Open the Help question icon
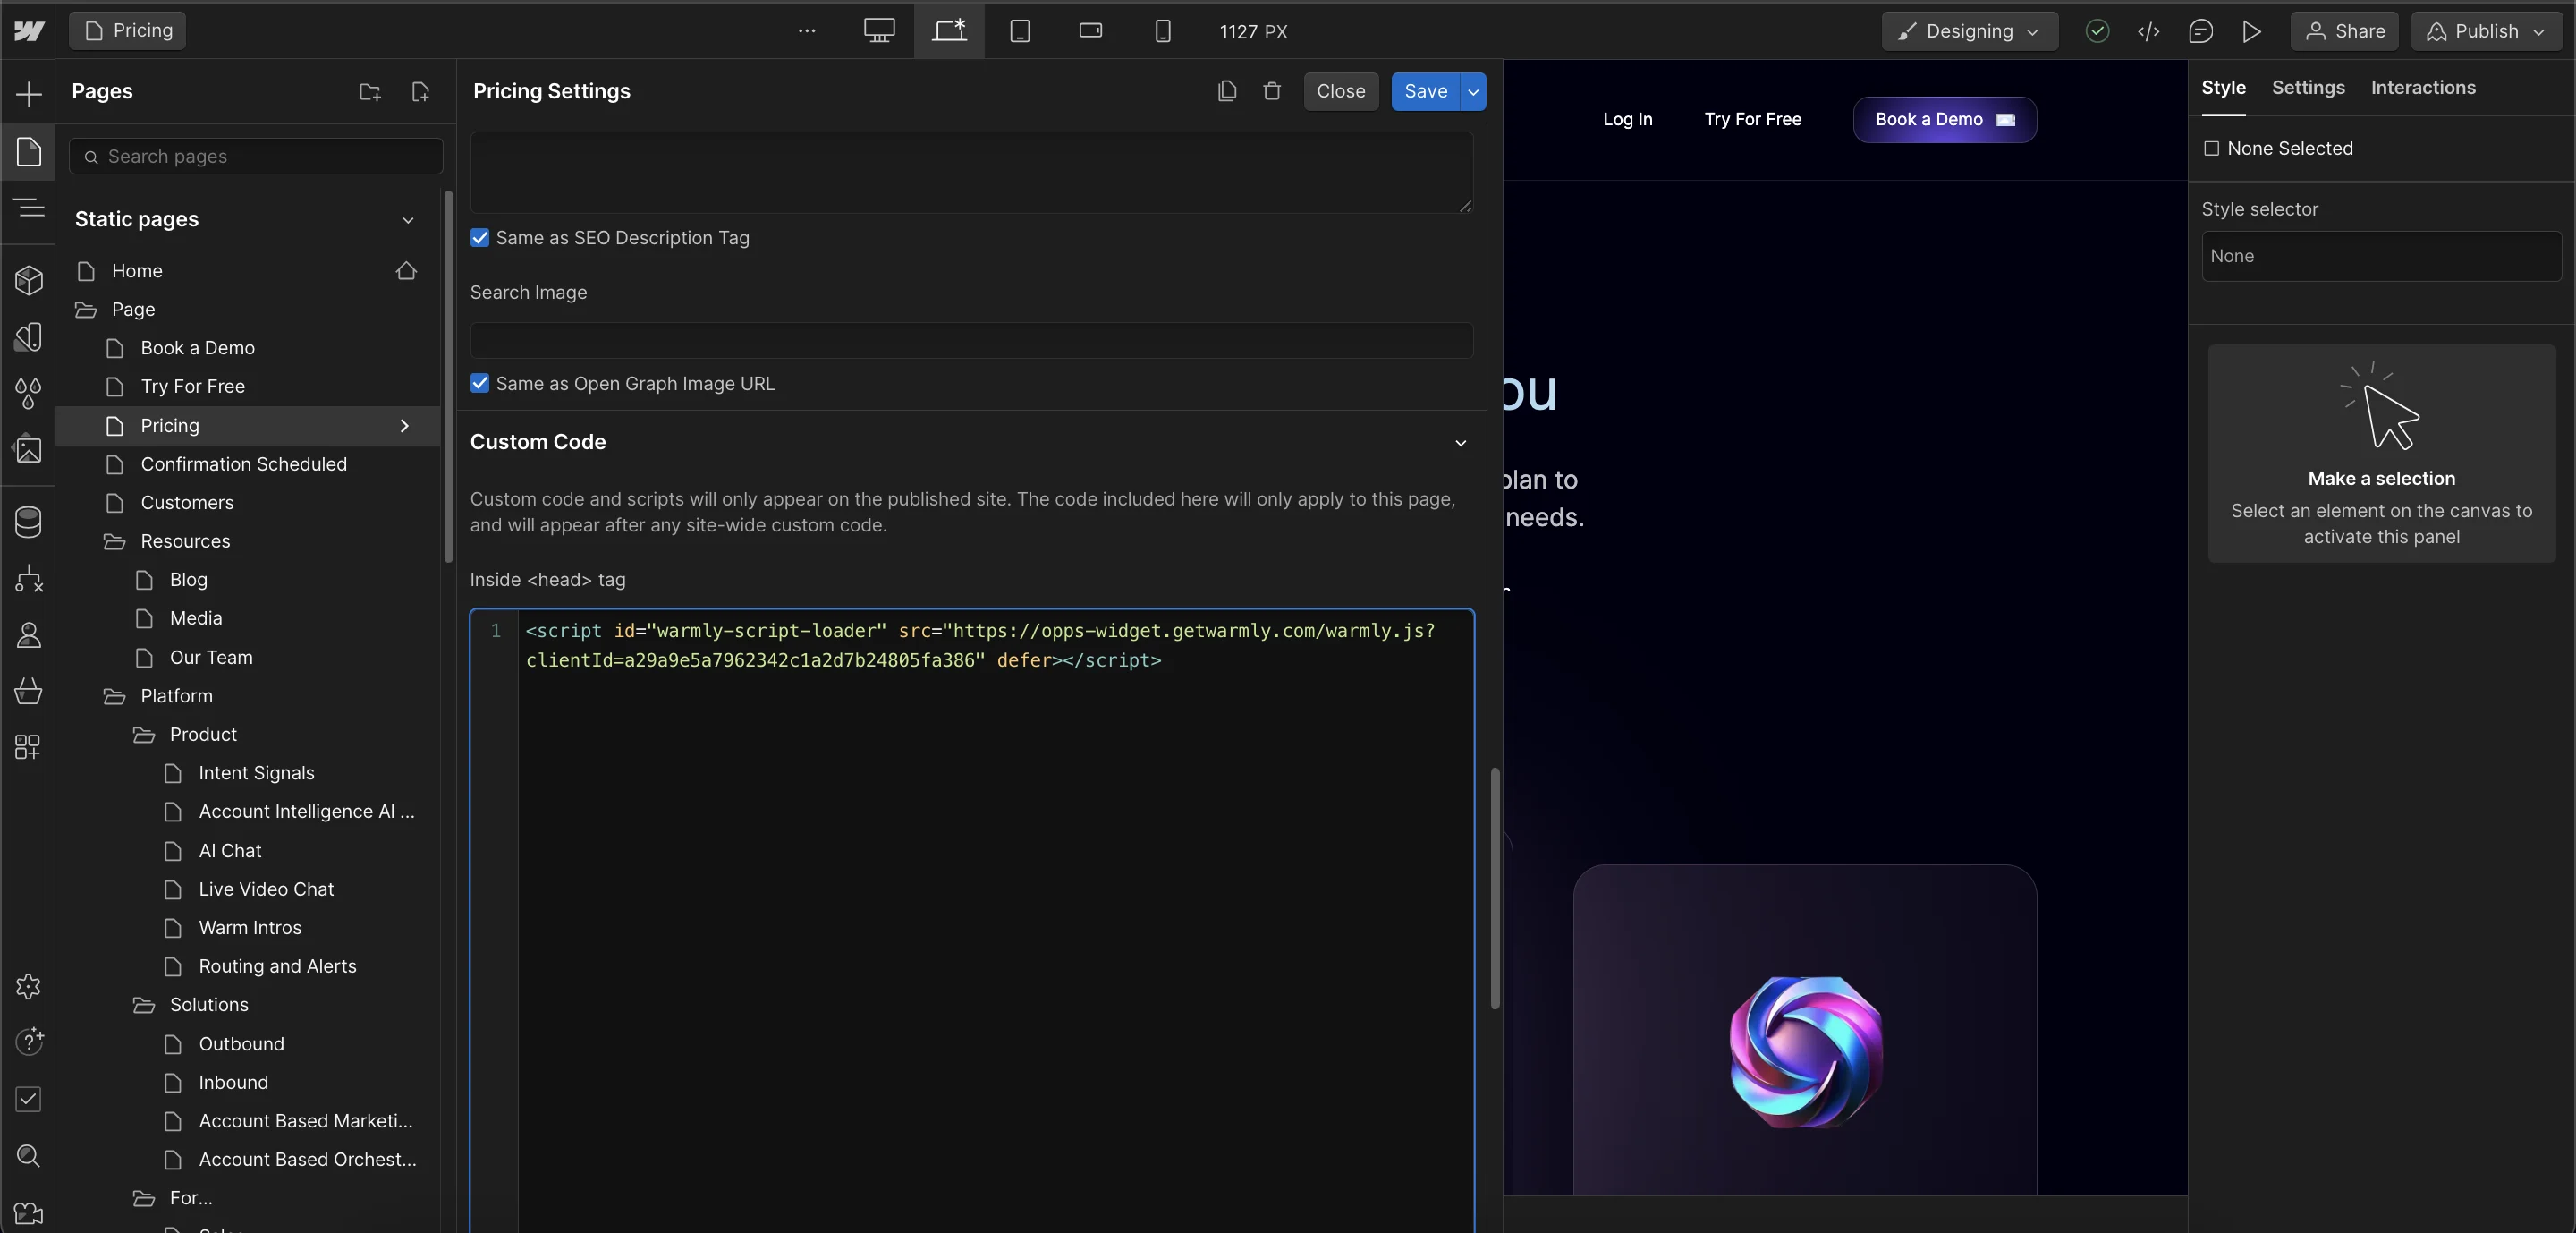Screen dimensions: 2576x1233 point(29,1042)
